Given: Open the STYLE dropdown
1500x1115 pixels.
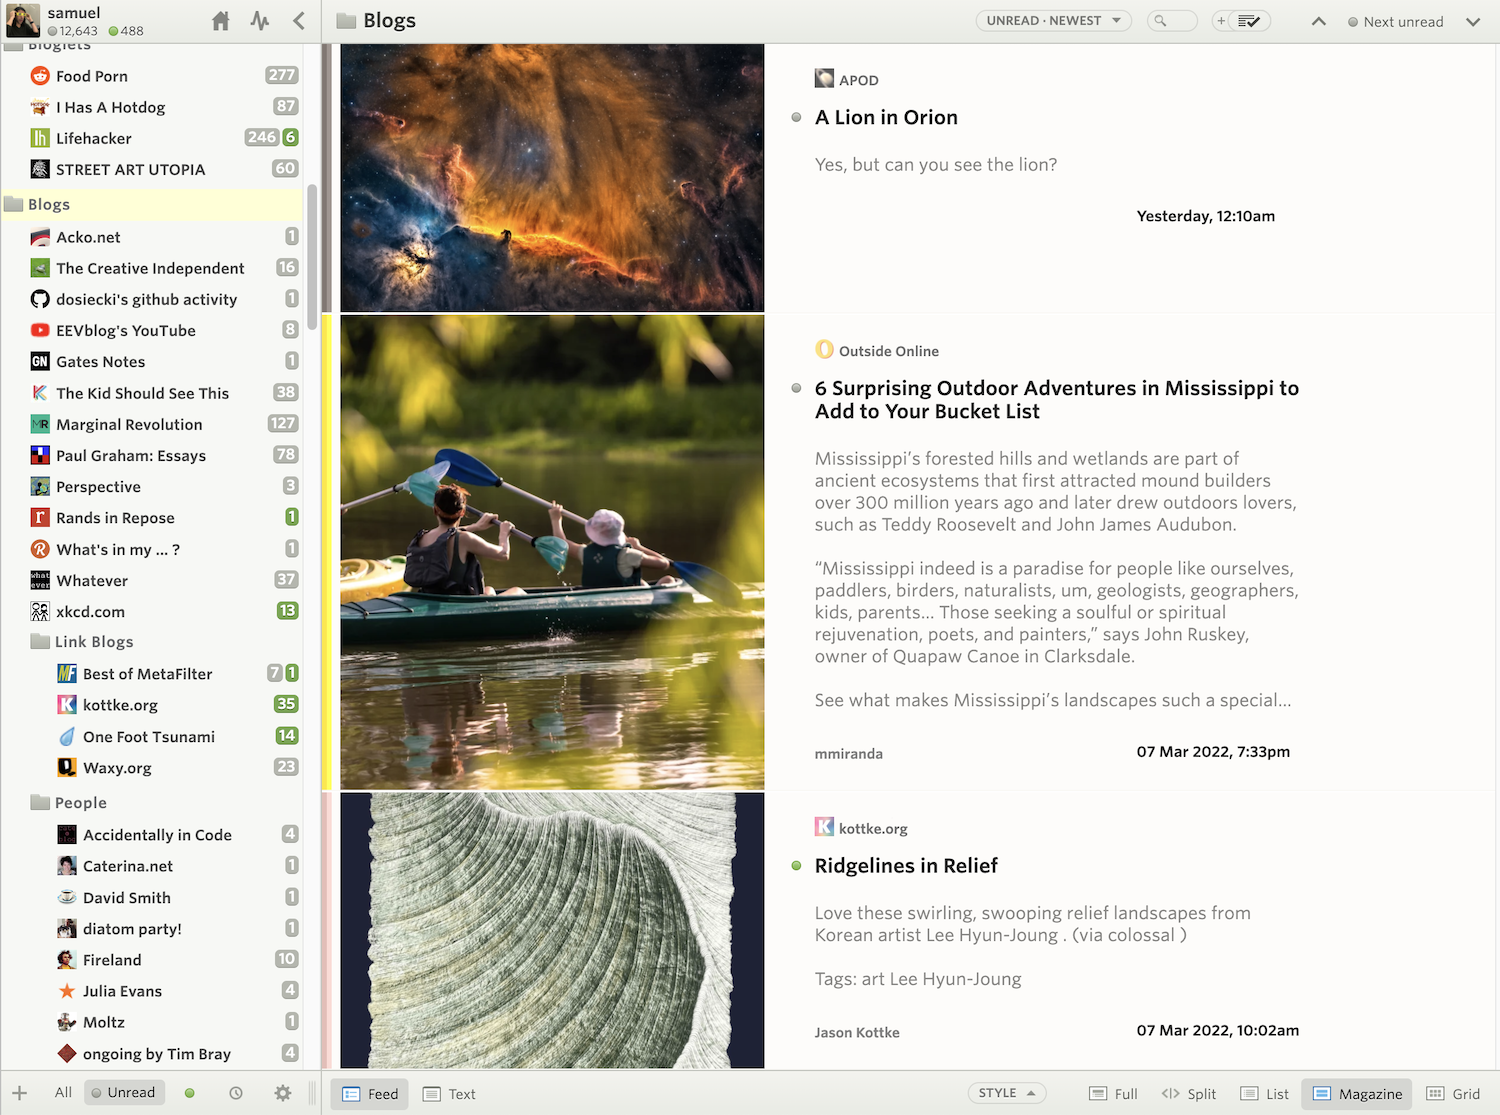Looking at the screenshot, I should (1006, 1093).
